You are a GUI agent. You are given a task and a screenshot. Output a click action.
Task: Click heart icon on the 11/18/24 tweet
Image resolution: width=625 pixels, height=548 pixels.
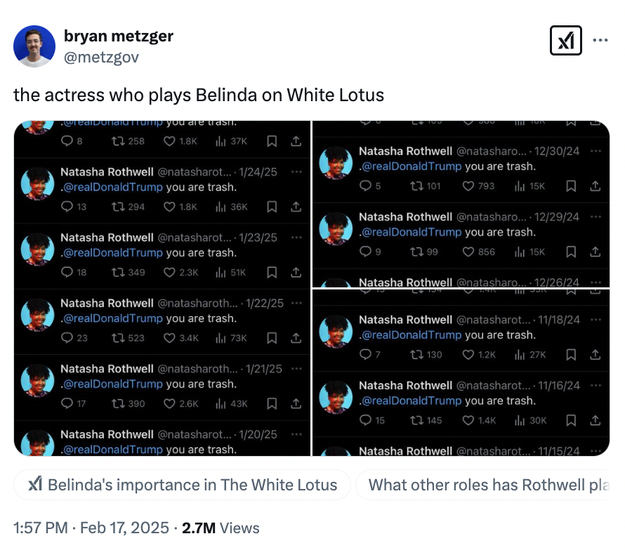click(x=467, y=355)
